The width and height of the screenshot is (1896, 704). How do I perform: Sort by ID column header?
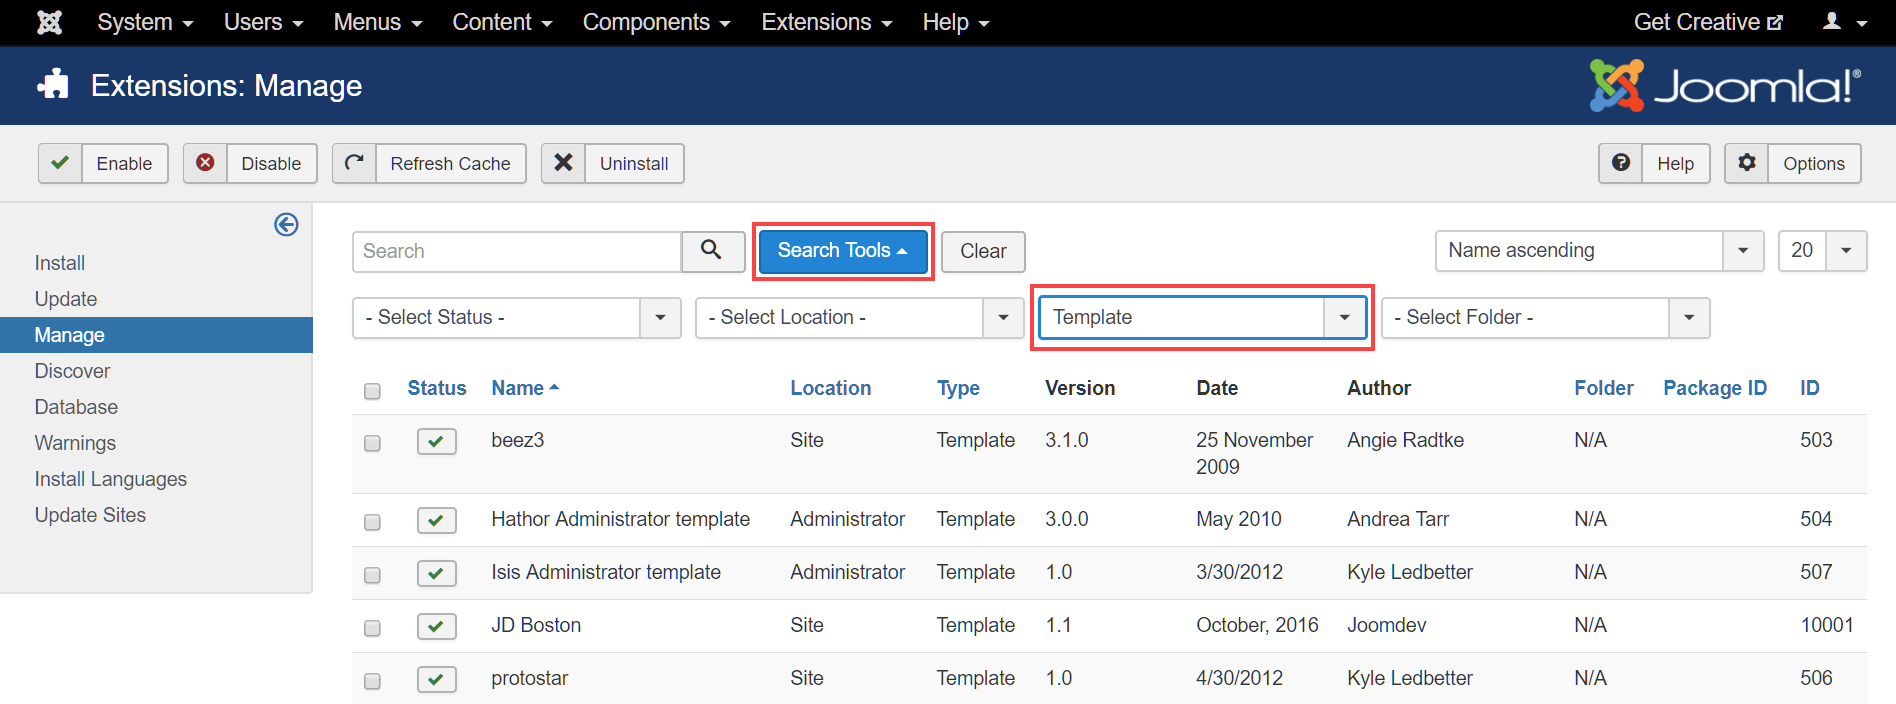click(1809, 388)
